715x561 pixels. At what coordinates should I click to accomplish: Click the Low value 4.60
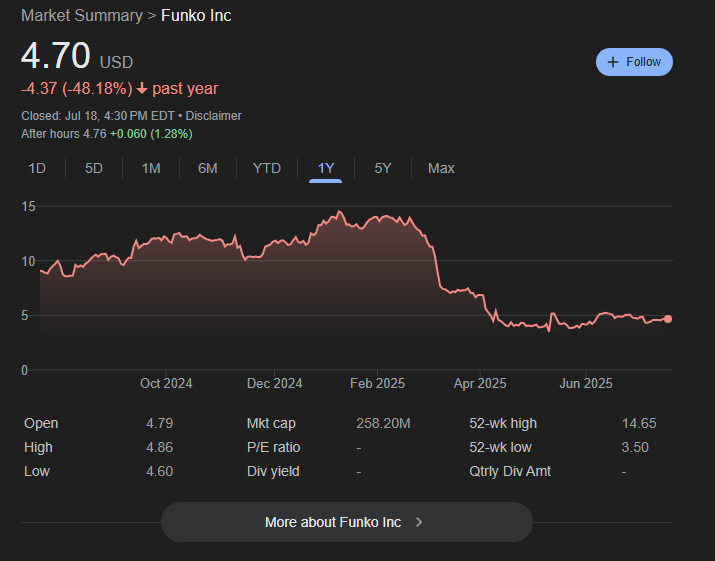[159, 471]
